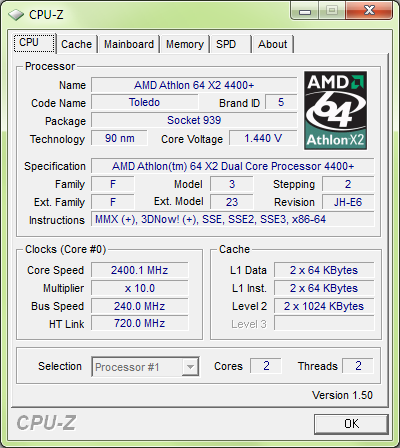Click the HT Link value 720.0 MHz
The image size is (400, 448).
pyautogui.click(x=140, y=323)
